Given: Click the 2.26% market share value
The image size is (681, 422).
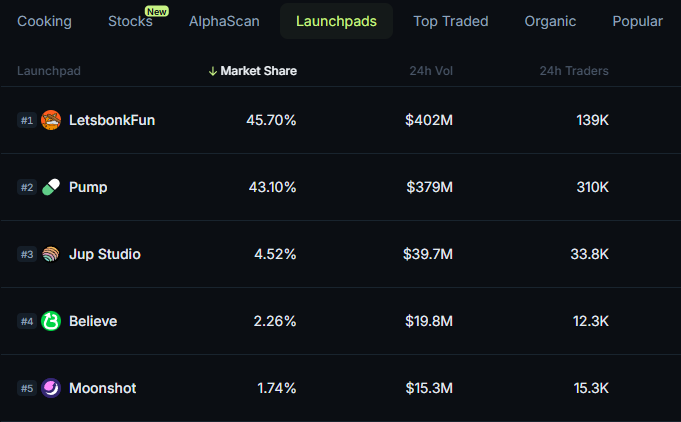Looking at the screenshot, I should click(274, 321).
